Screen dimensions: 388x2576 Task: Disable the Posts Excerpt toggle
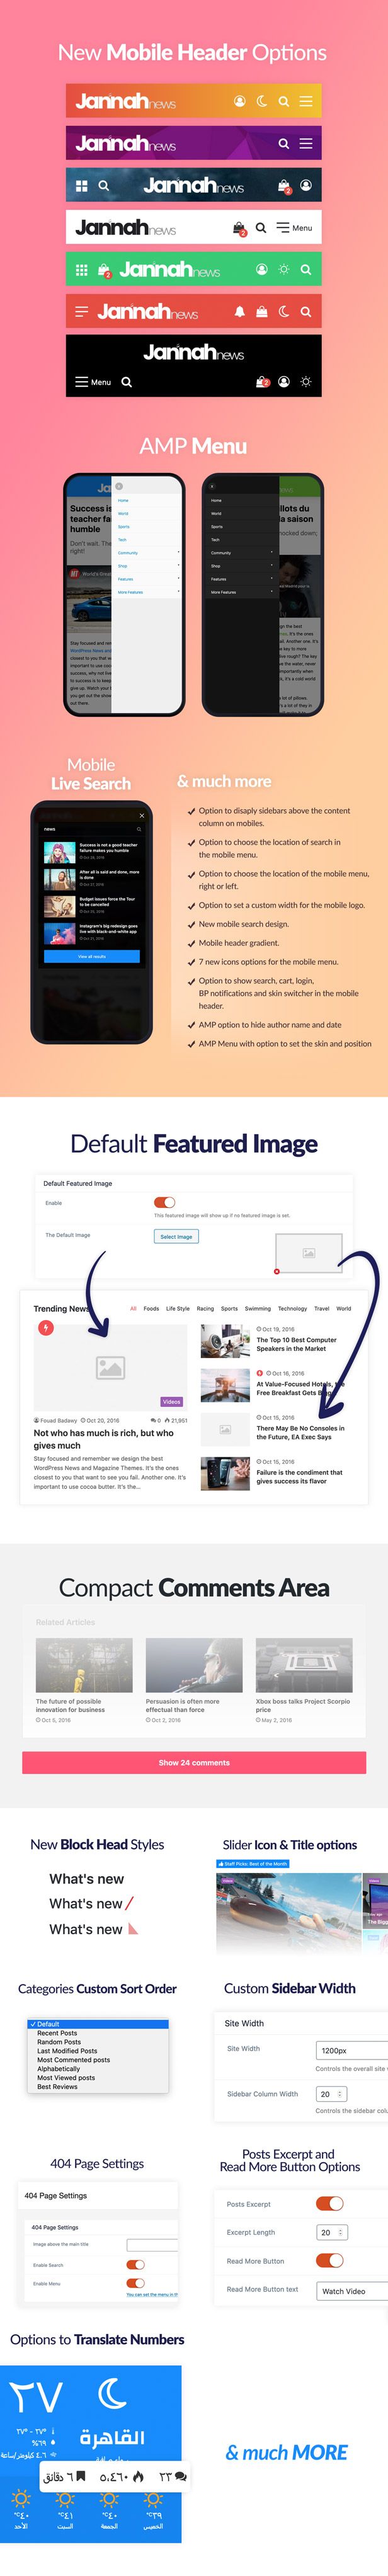330,2203
